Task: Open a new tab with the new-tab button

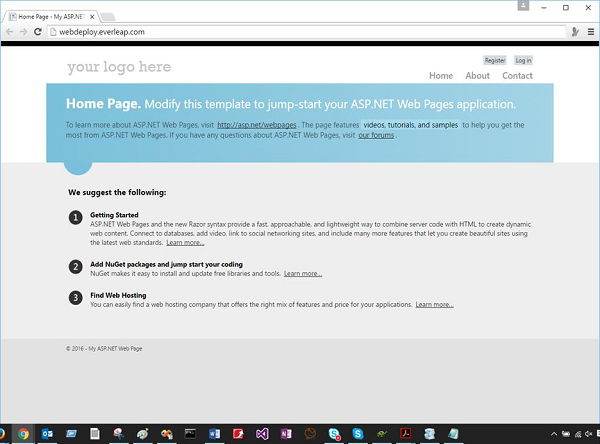Action: point(108,17)
